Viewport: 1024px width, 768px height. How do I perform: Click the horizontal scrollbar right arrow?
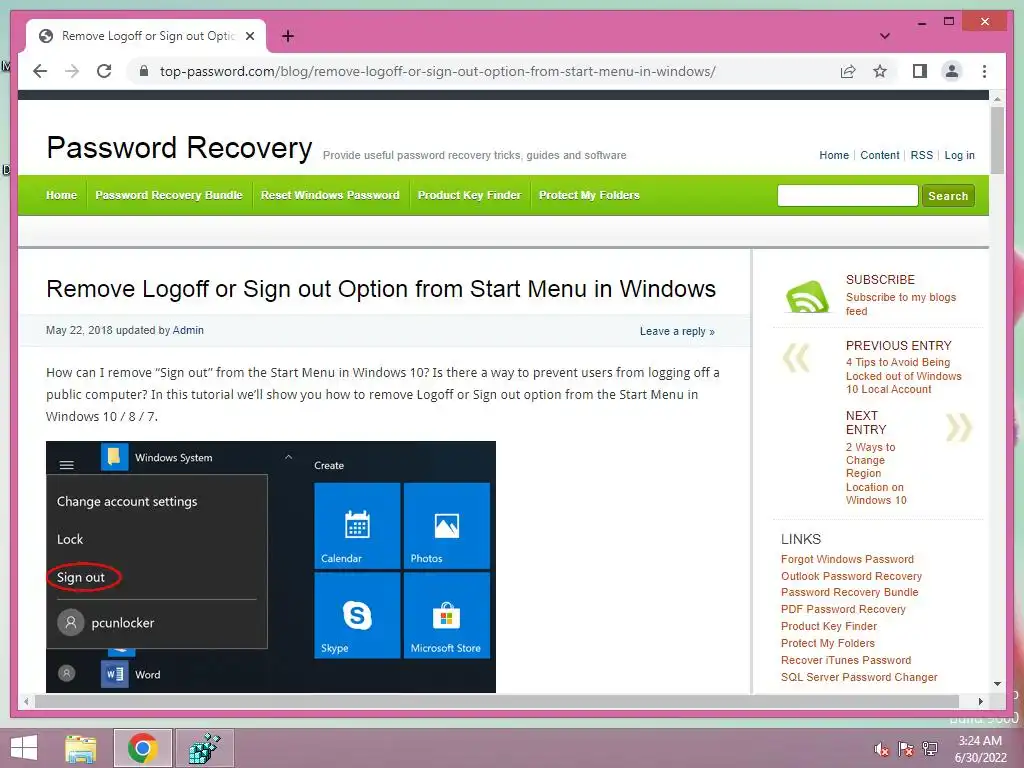click(x=980, y=701)
